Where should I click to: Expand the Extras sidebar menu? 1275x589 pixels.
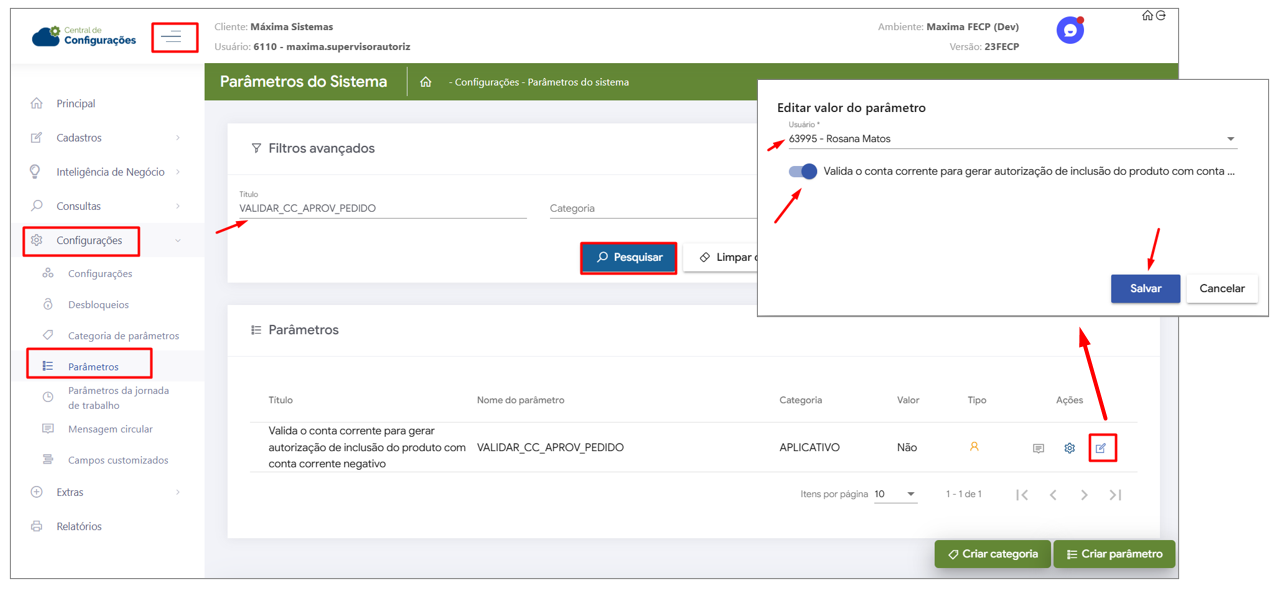click(x=107, y=492)
